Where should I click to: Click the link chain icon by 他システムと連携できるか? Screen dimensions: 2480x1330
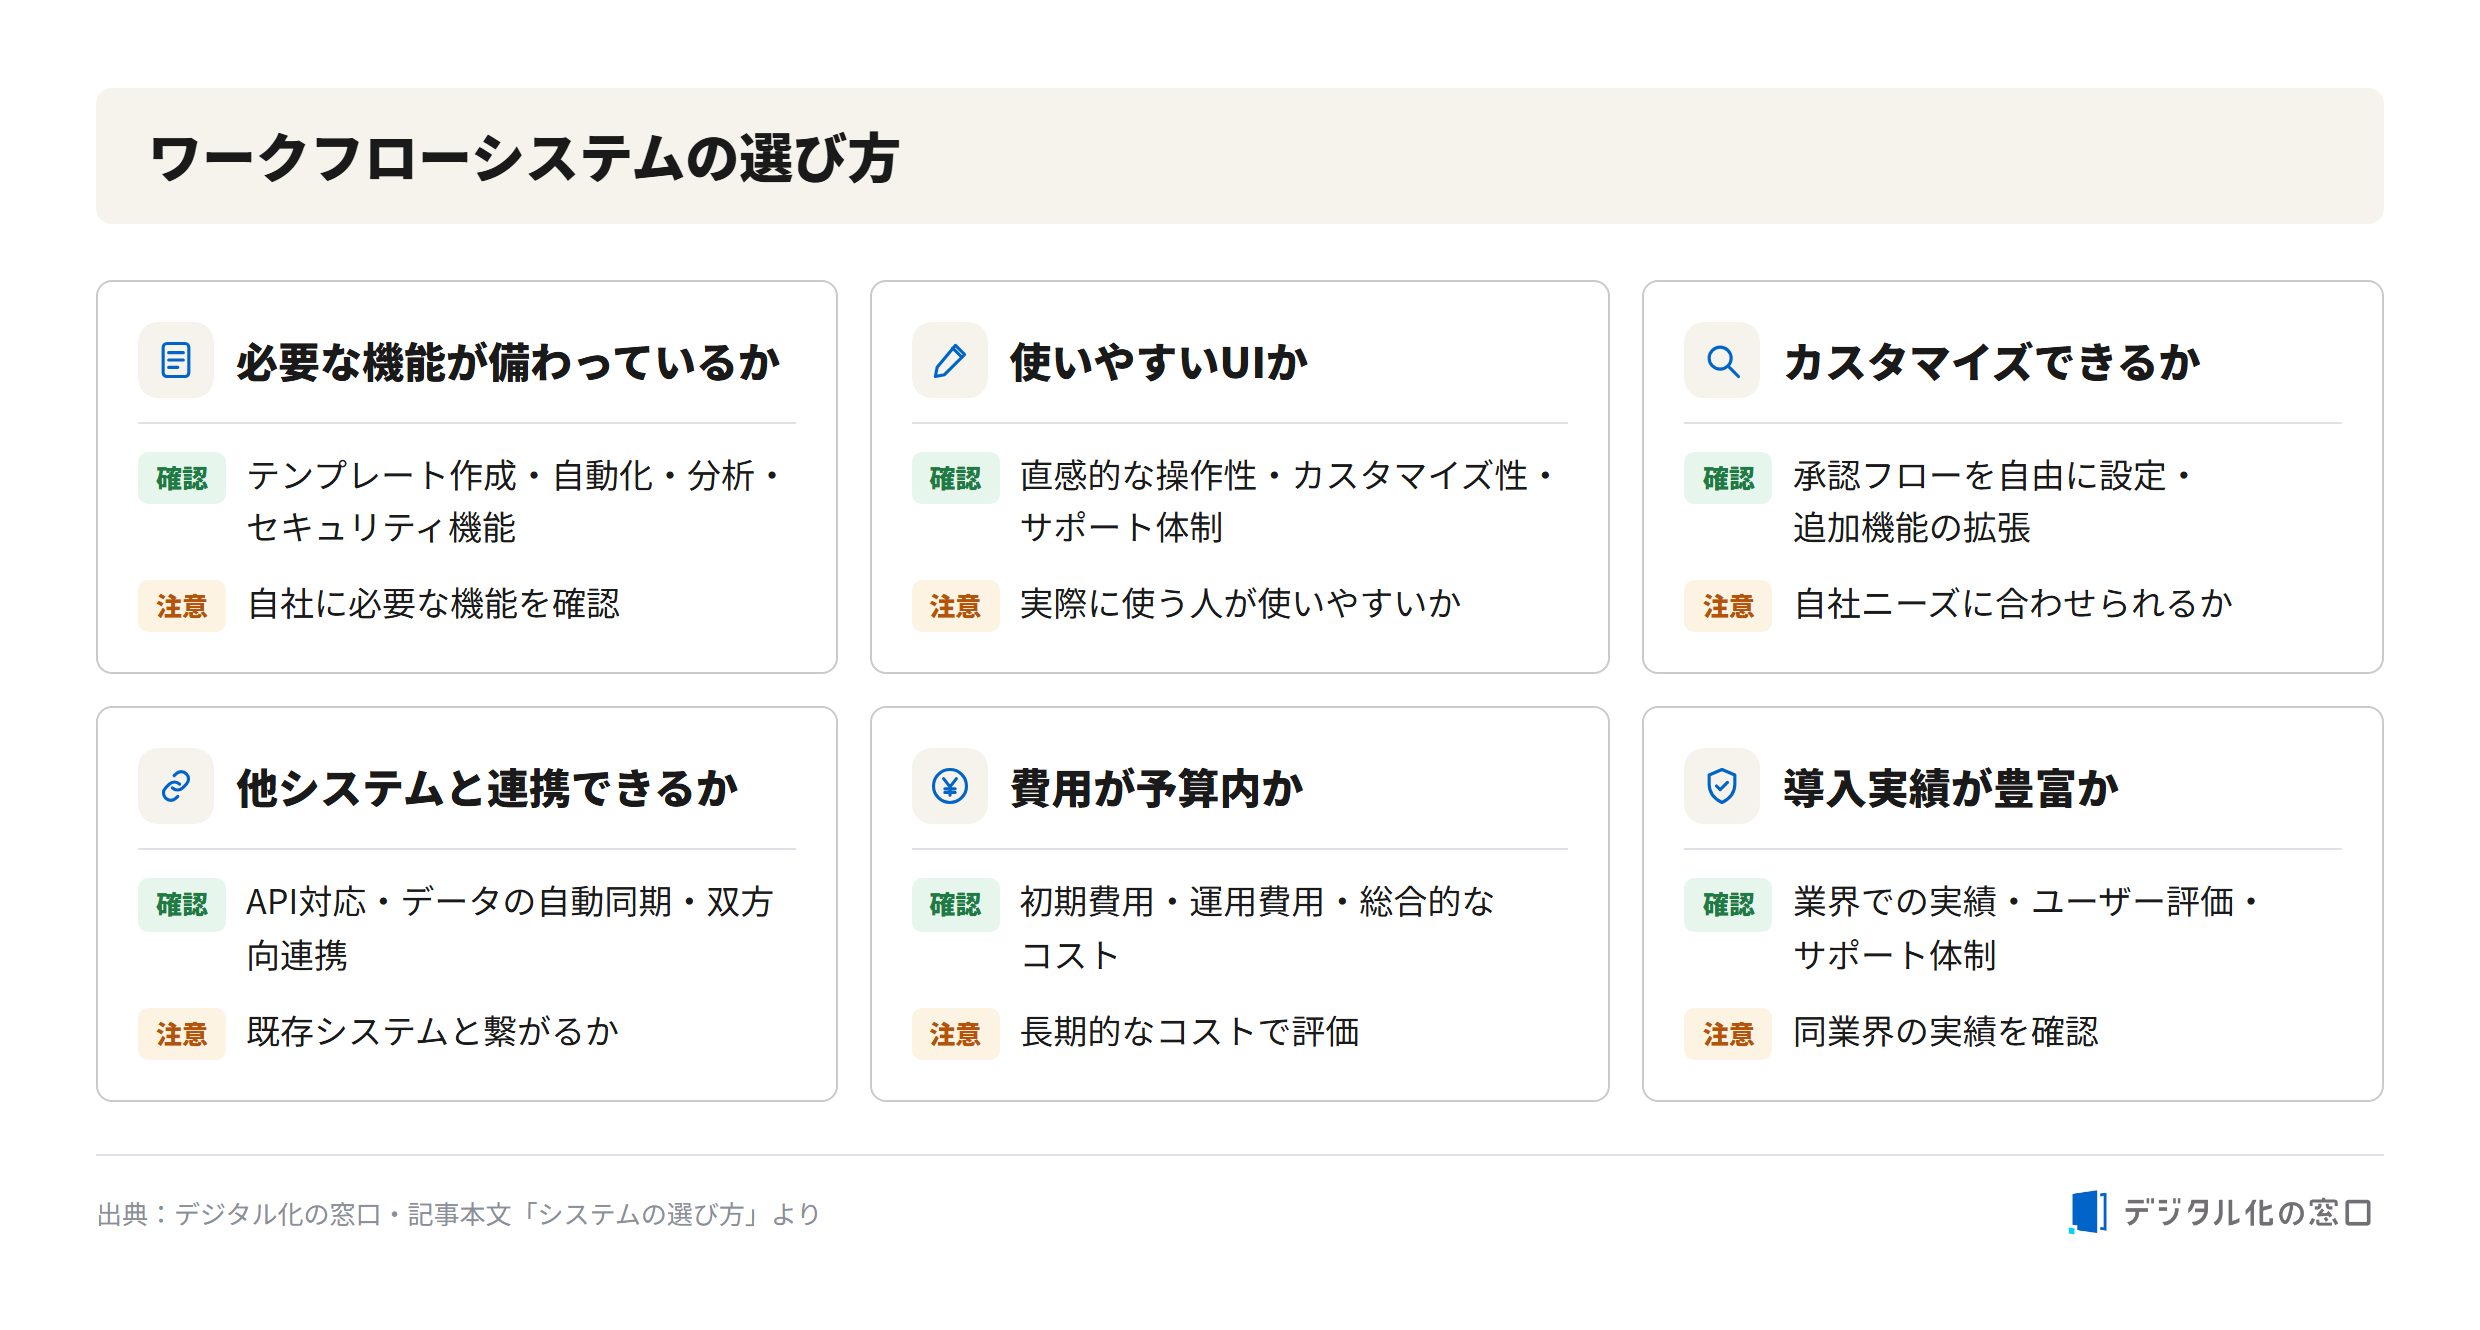click(x=176, y=786)
